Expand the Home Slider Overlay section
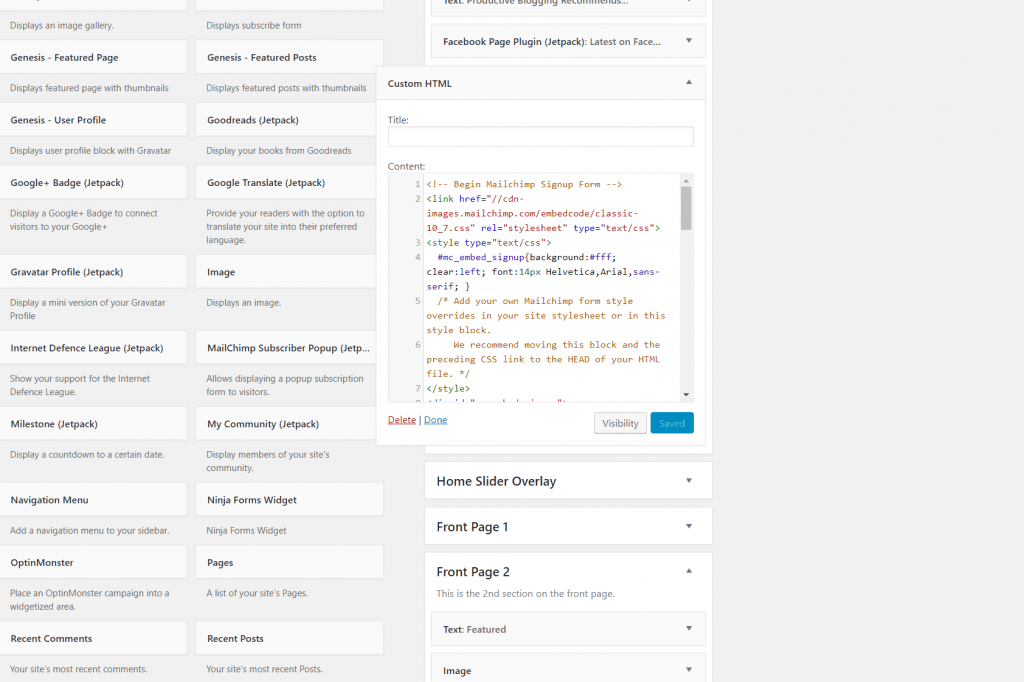 [x=688, y=480]
